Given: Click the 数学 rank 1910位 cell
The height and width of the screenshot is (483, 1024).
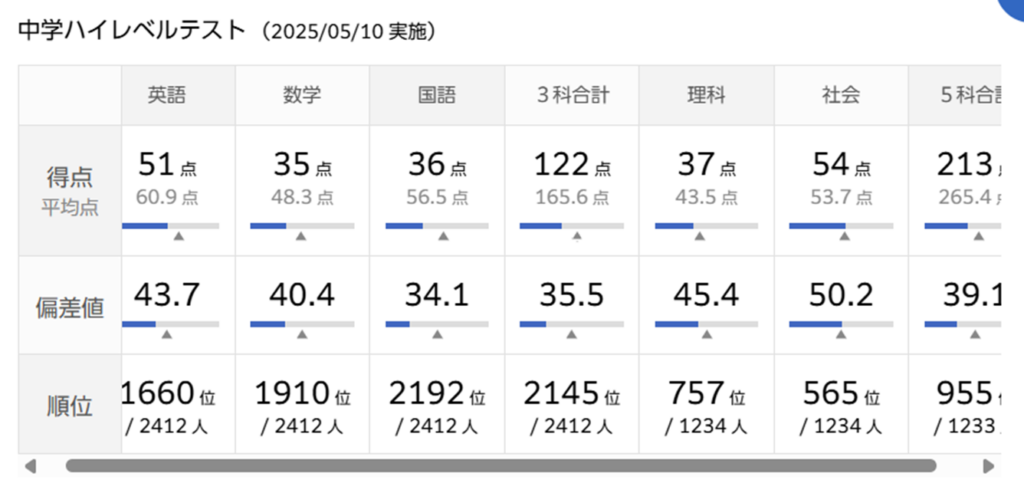Looking at the screenshot, I should (302, 406).
